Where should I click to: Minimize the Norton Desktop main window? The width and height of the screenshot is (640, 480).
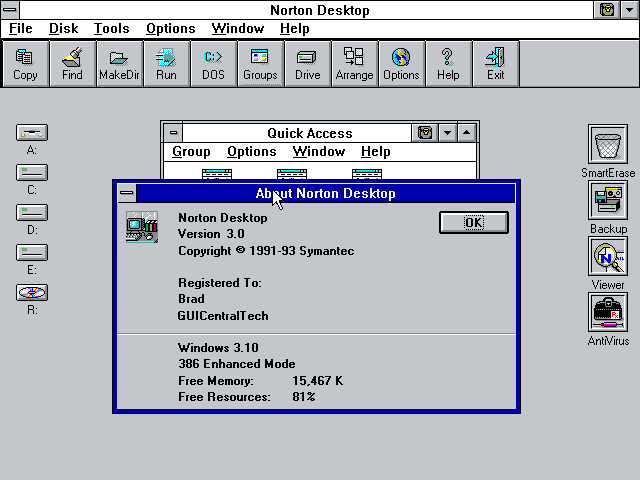point(630,10)
